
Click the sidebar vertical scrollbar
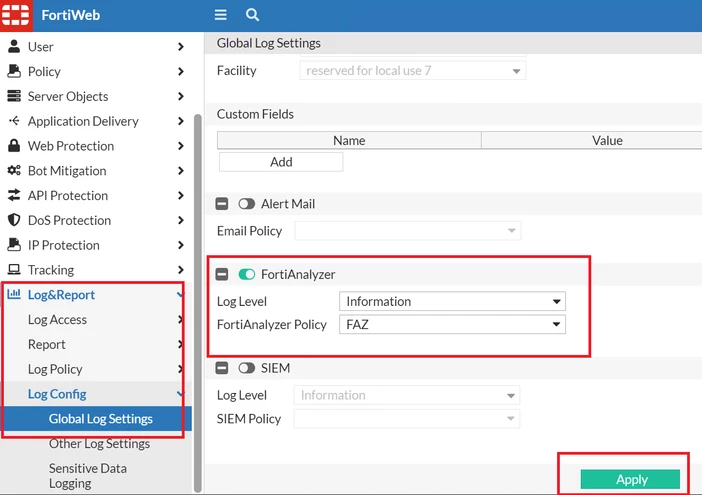click(x=197, y=303)
